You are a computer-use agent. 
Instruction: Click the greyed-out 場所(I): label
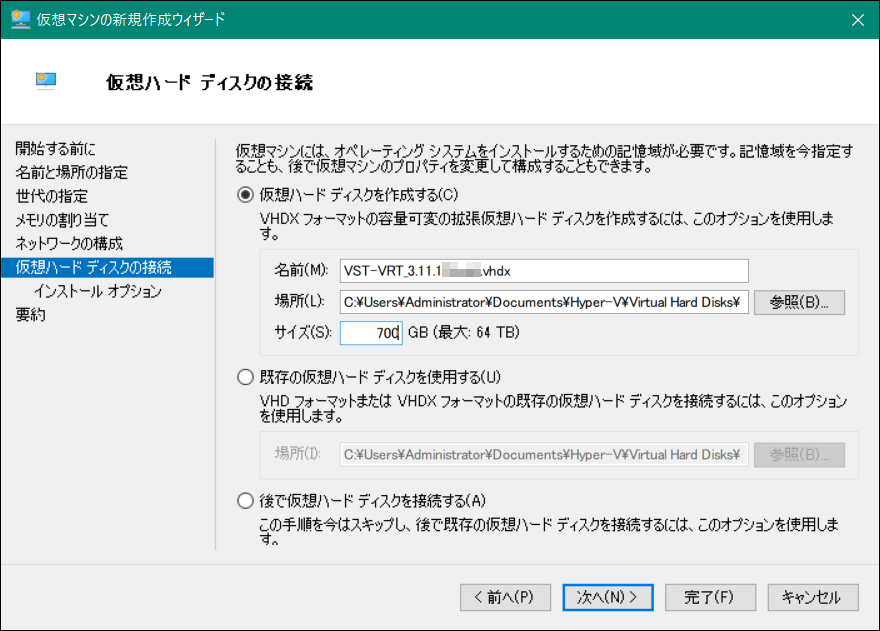pyautogui.click(x=297, y=454)
